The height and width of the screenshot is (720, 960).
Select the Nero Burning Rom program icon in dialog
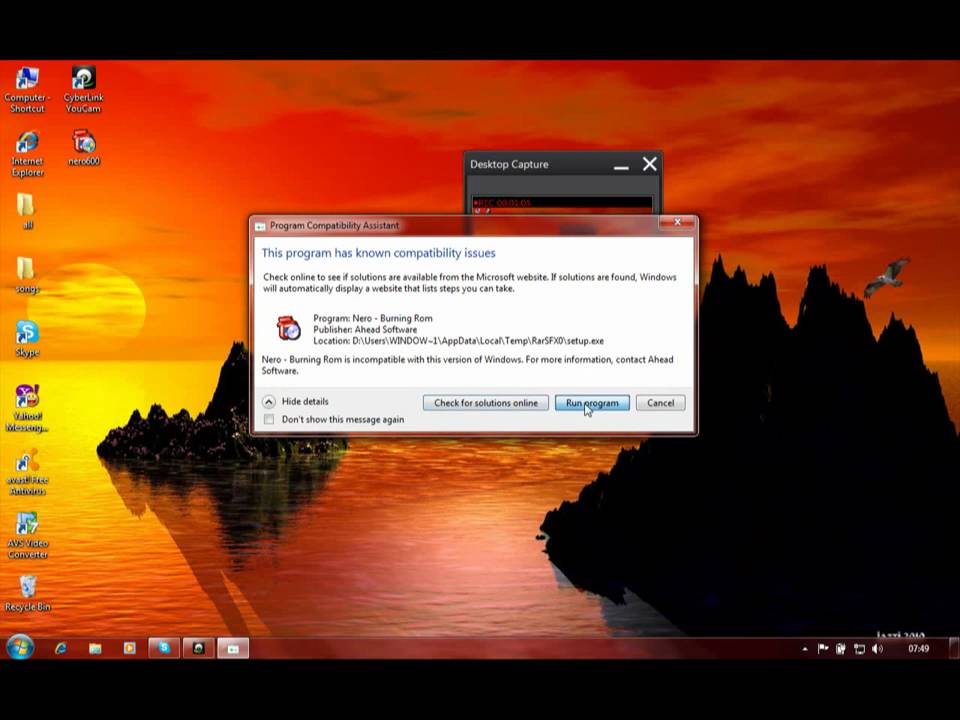tap(287, 328)
